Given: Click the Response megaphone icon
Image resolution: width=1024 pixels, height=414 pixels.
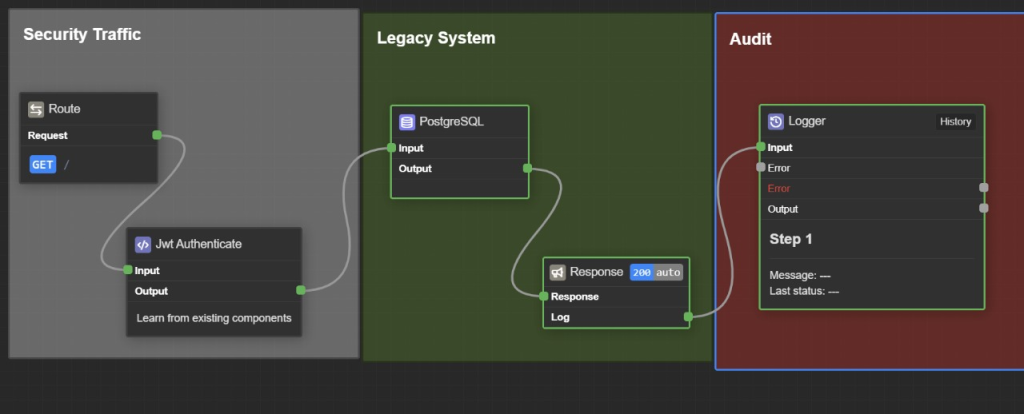Looking at the screenshot, I should pos(558,272).
